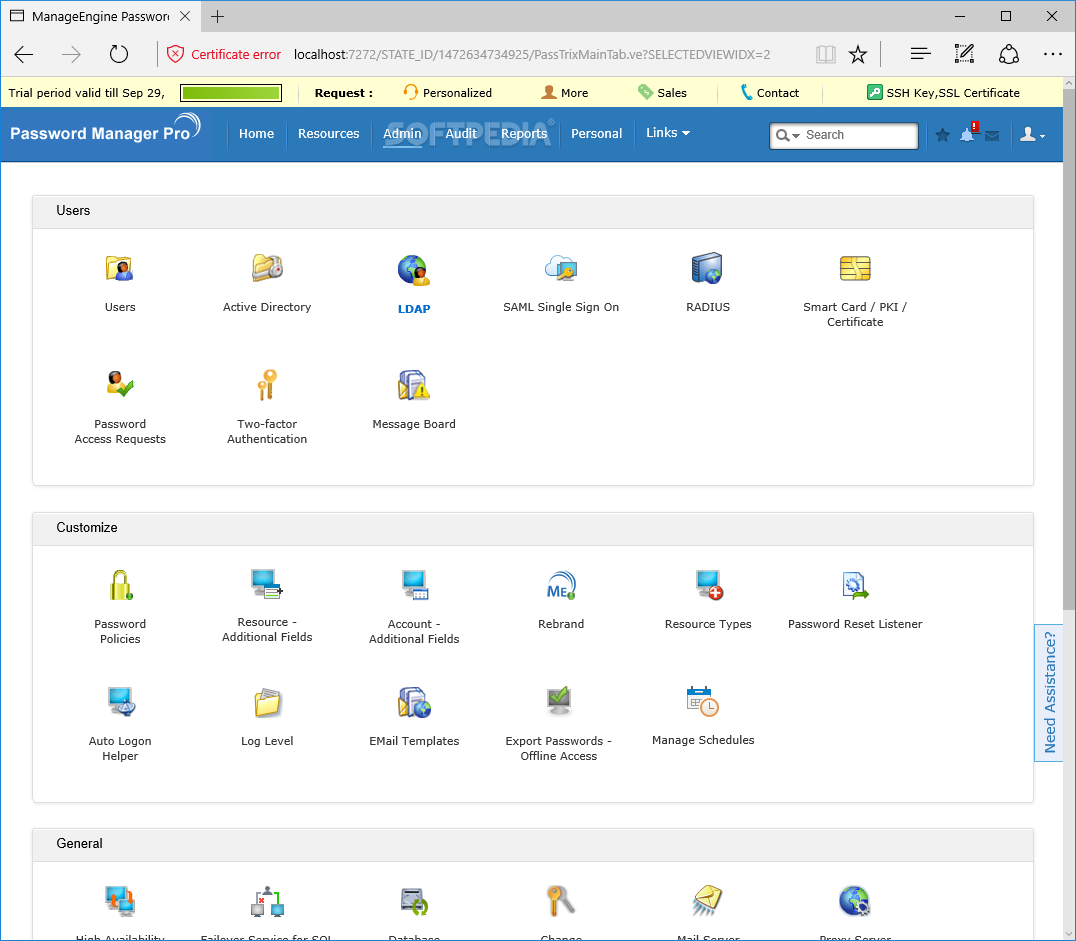
Task: Click the vertical page scrollbar
Action: [1069, 349]
